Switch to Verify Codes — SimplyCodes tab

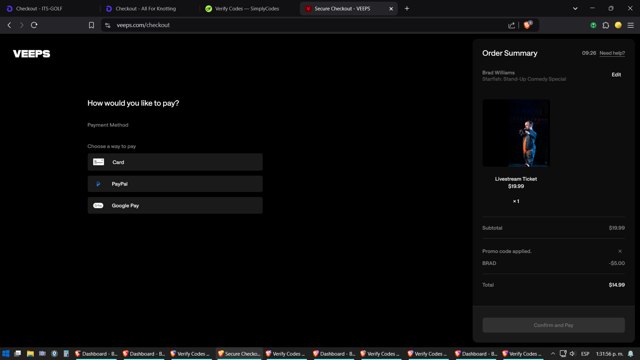click(247, 9)
